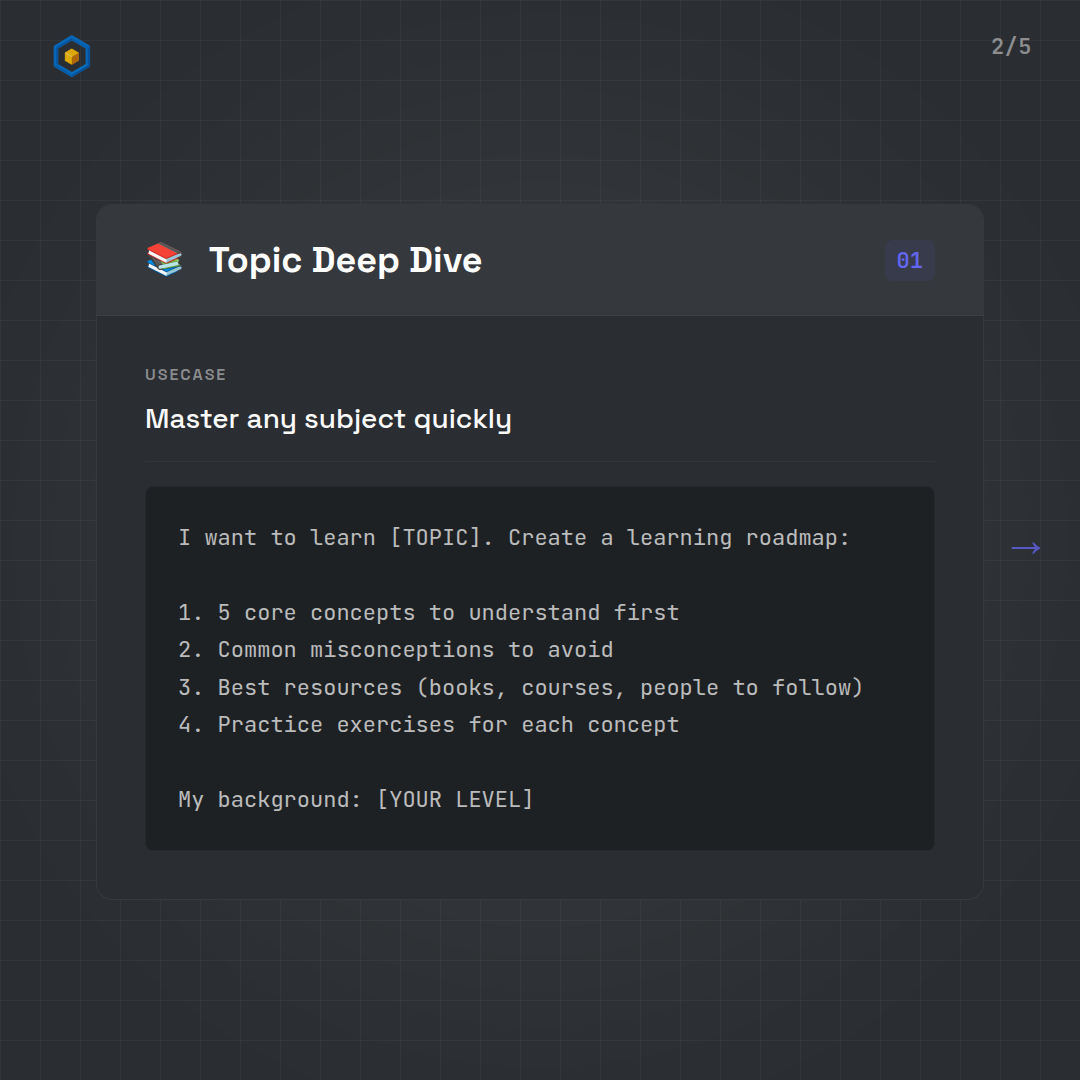Select the 'Practice exercises for each concept' line
This screenshot has height=1080, width=1080.
click(x=429, y=725)
